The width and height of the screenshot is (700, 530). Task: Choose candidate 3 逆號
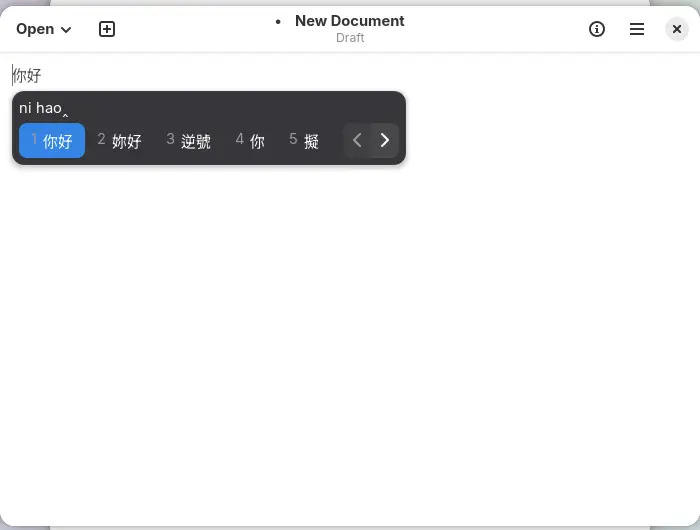click(188, 141)
